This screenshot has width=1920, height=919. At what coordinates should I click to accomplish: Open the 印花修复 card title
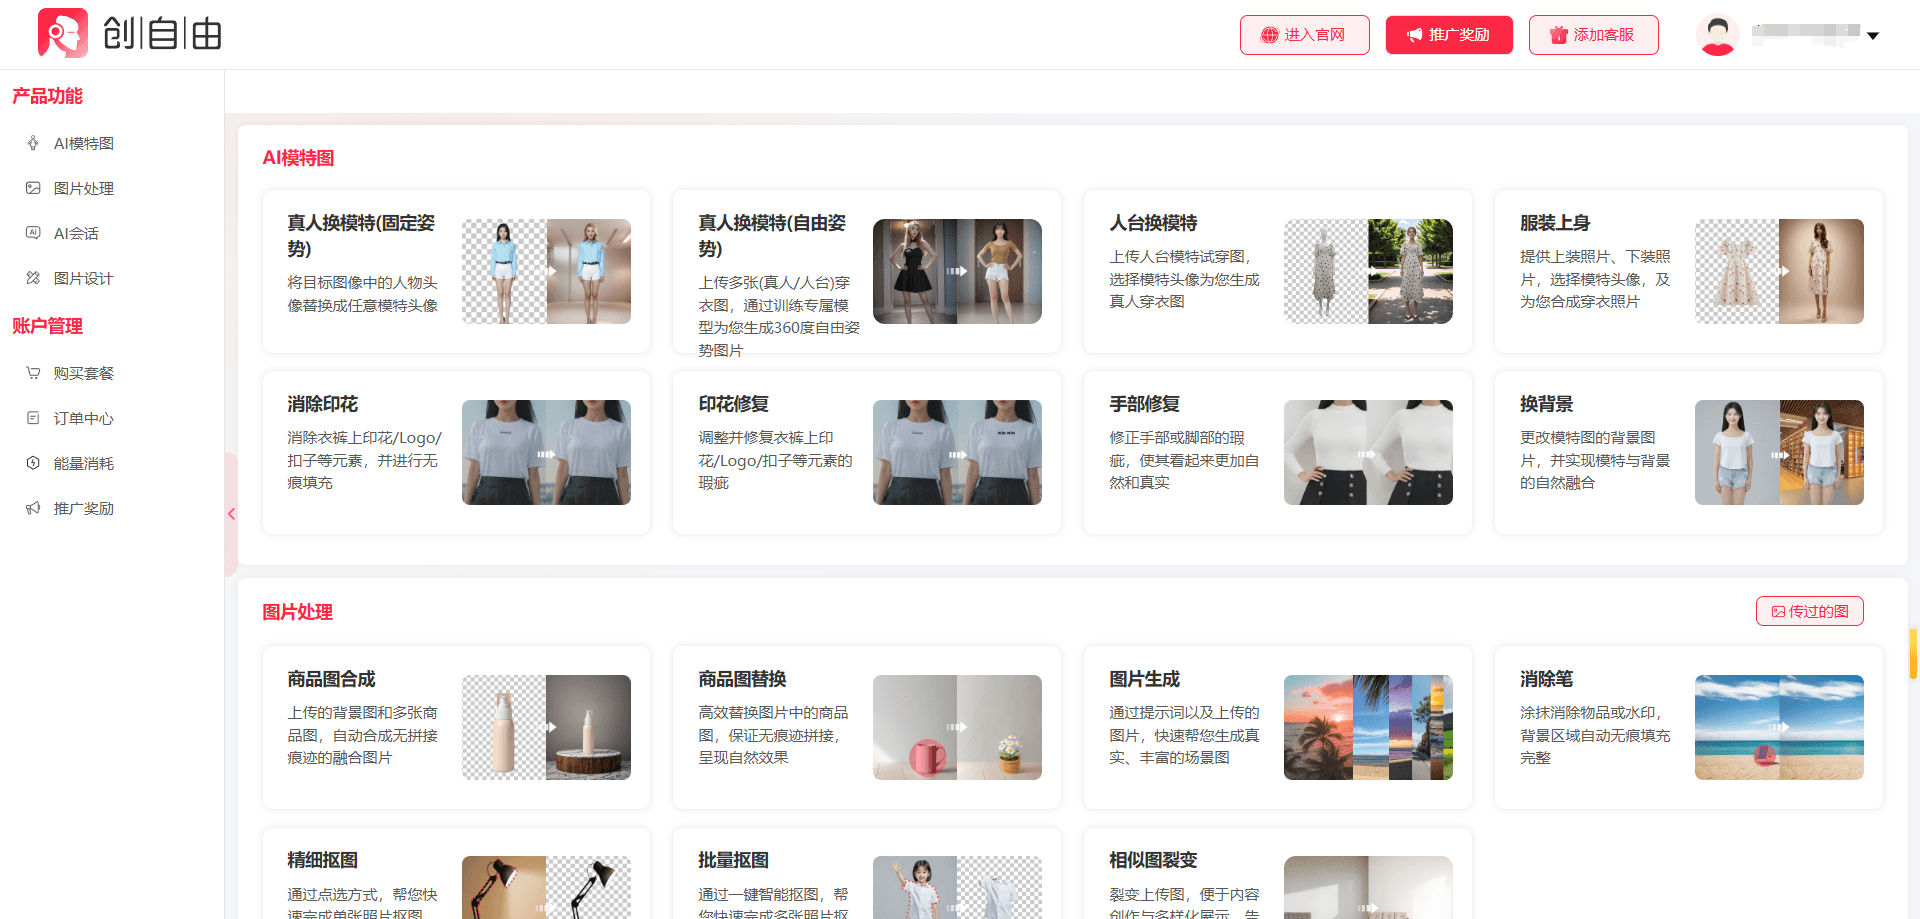[x=733, y=404]
